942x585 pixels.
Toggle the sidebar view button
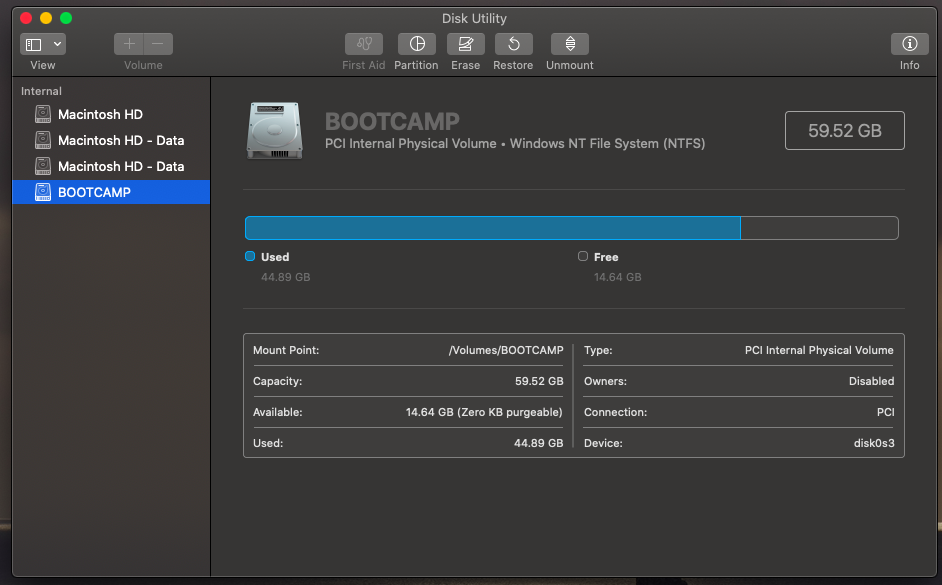(x=33, y=44)
